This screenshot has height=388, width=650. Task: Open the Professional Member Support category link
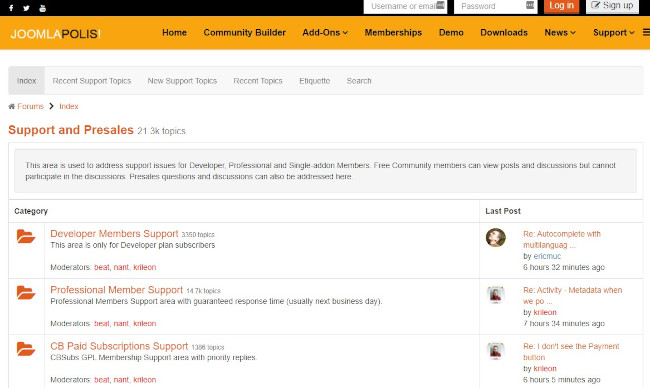tap(116, 290)
